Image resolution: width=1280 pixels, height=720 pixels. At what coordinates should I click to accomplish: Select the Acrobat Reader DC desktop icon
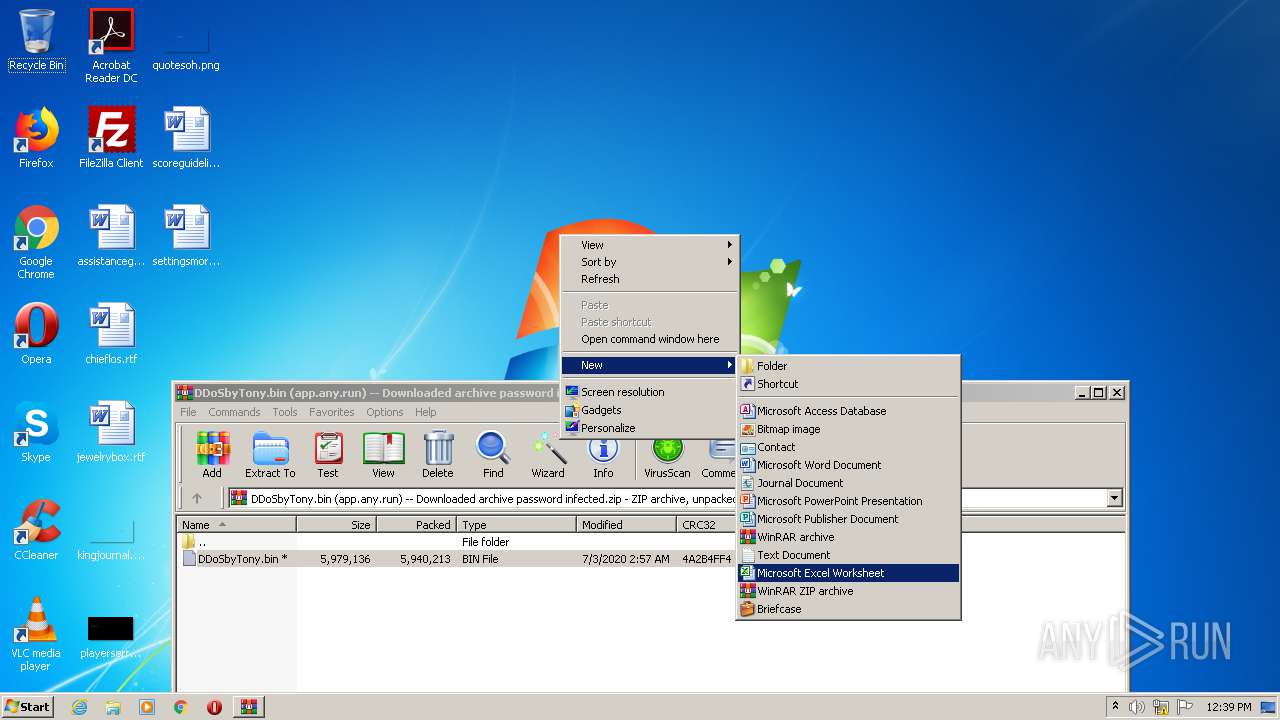click(x=111, y=46)
